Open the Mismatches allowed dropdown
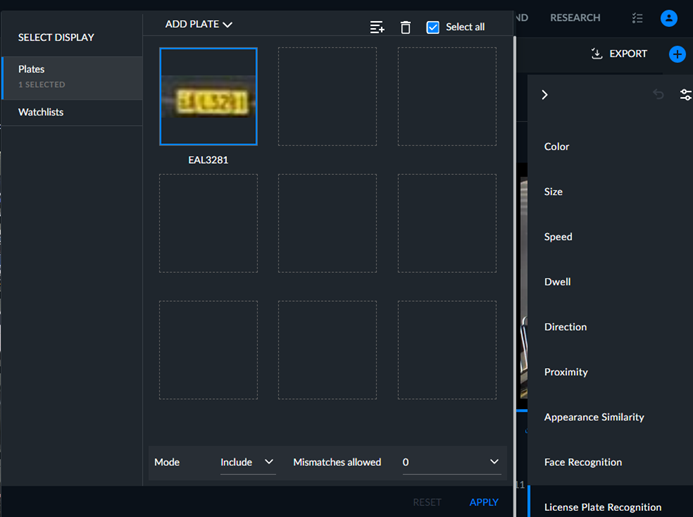Viewport: 693px width, 517px height. tap(451, 463)
